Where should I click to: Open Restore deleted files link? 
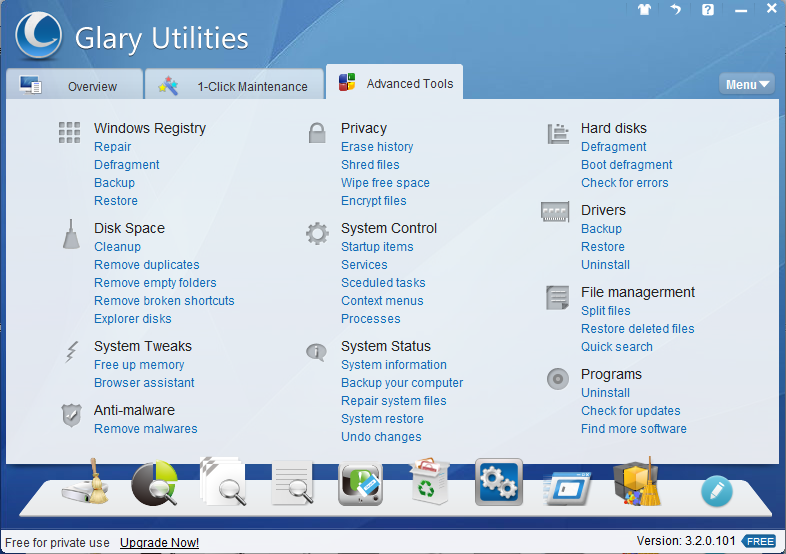tap(638, 329)
